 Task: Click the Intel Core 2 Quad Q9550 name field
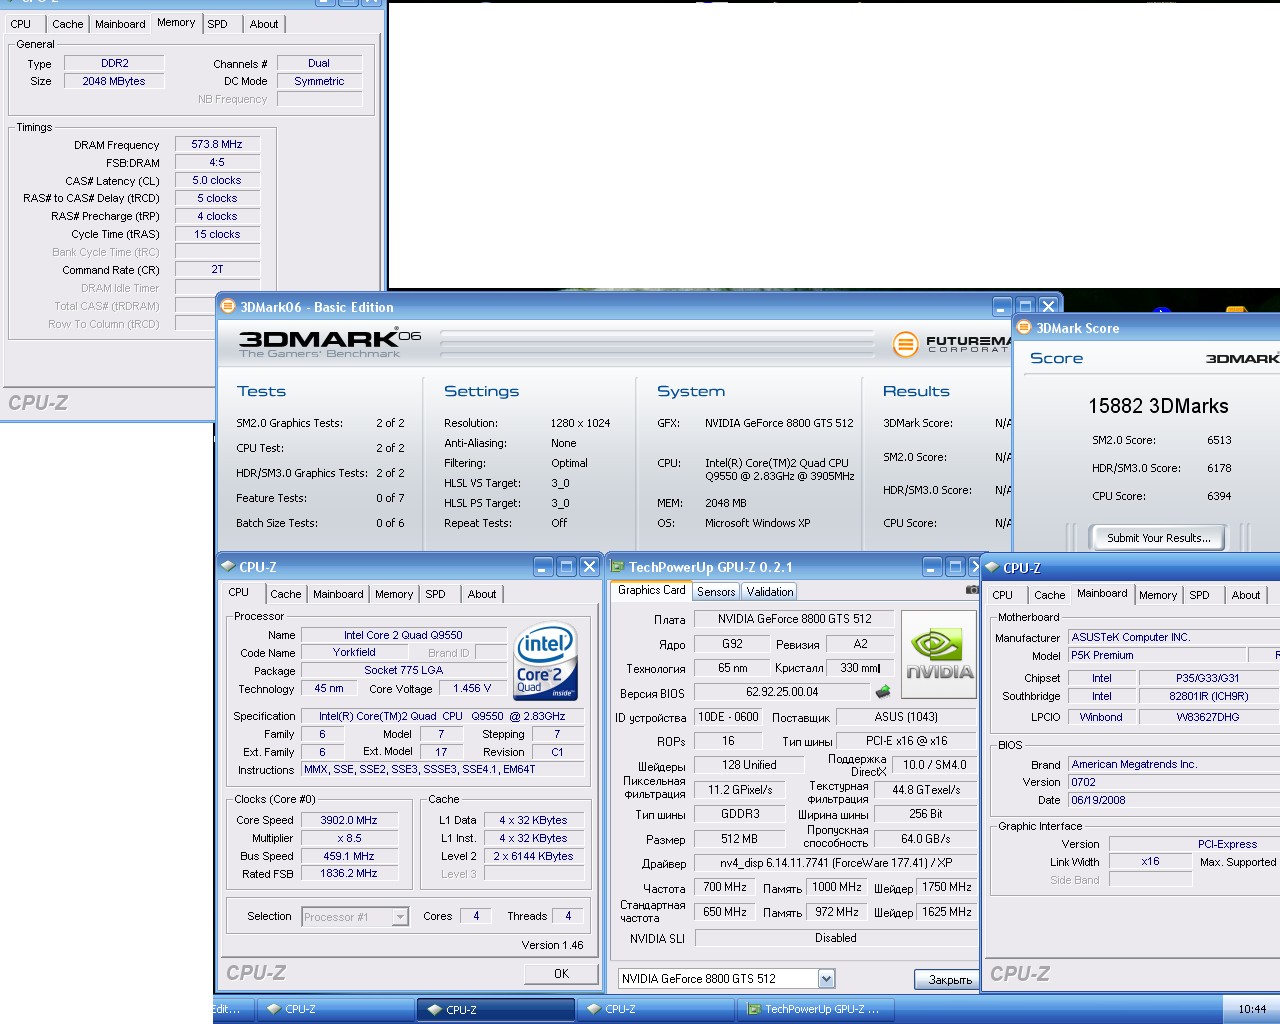point(403,635)
